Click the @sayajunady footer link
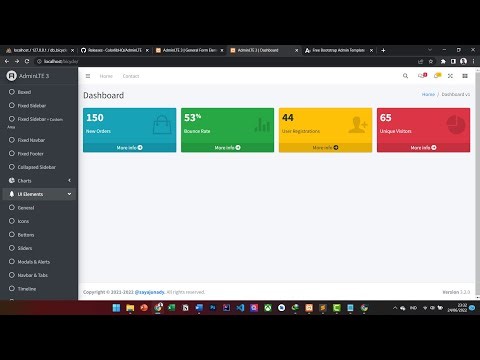This screenshot has height=360, width=480. tap(150, 292)
